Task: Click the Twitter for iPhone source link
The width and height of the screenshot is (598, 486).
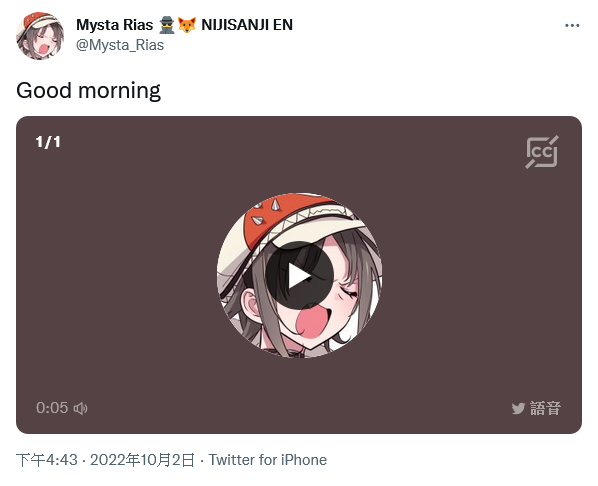Action: pos(268,460)
